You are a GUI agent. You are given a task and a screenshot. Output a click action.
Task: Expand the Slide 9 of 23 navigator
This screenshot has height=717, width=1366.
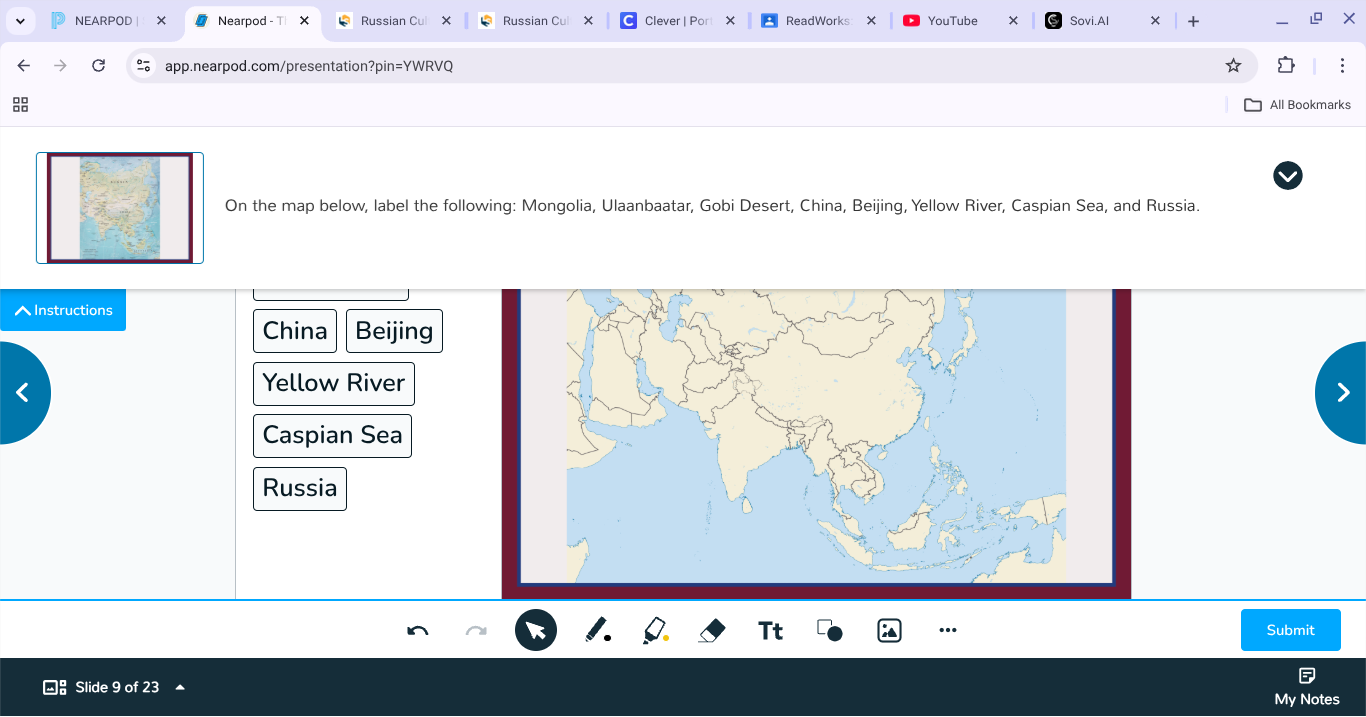pos(180,687)
